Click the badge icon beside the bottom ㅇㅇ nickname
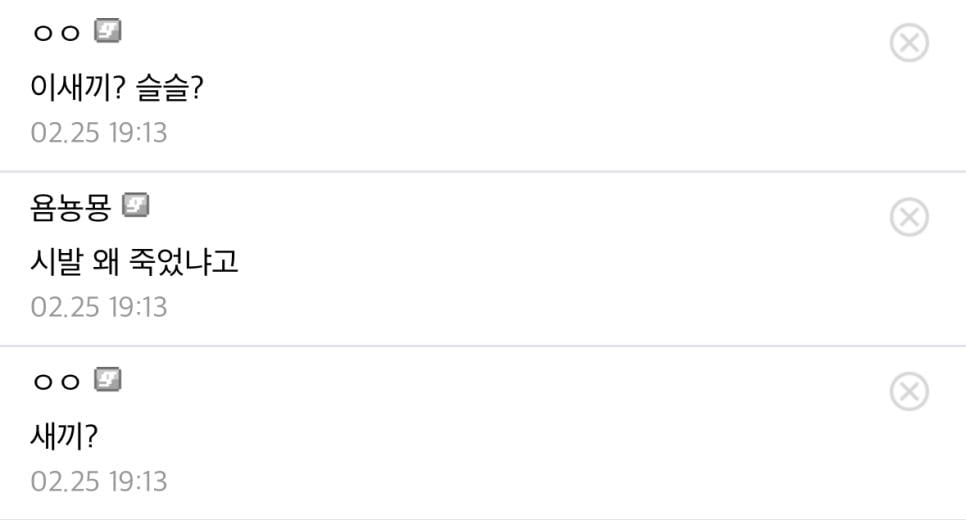 107,380
